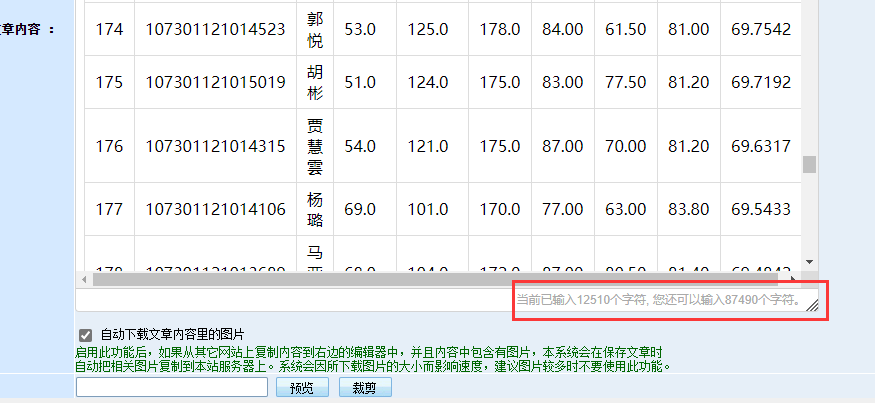Screen dimensions: 875x403
Task: Click the horizontal scrollbar right arrow
Action: [793, 279]
